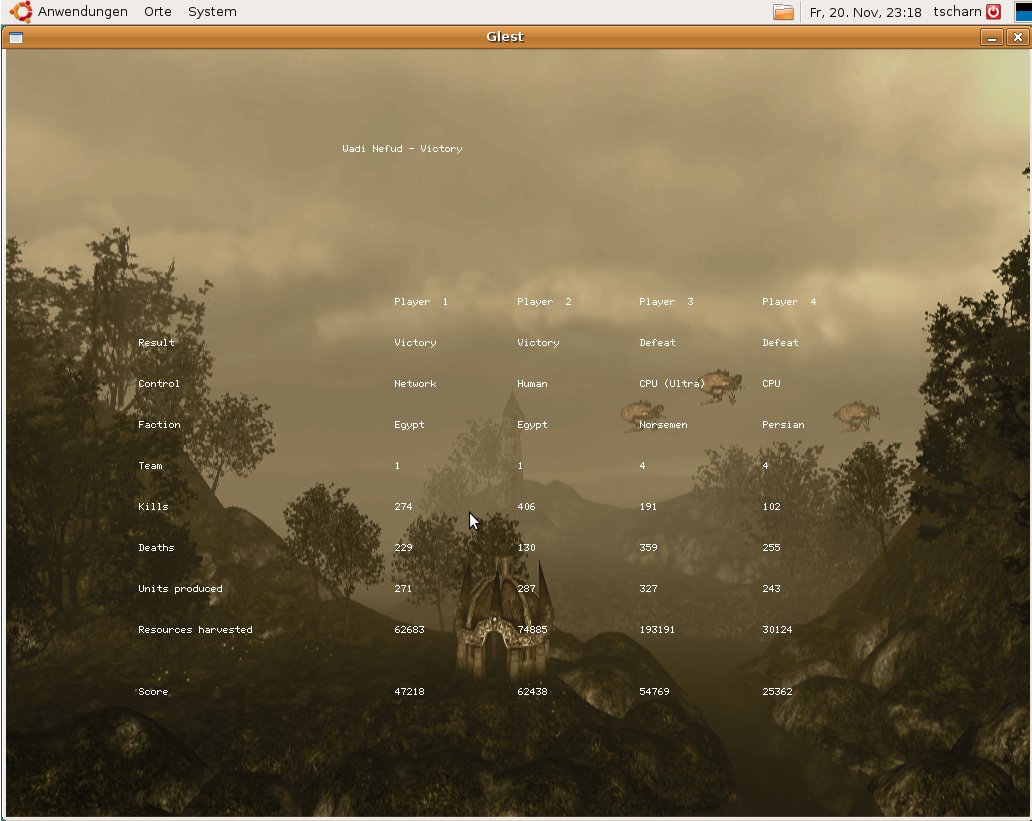The height and width of the screenshot is (821, 1032).
Task: Click the deaths value 130
Action: click(526, 548)
